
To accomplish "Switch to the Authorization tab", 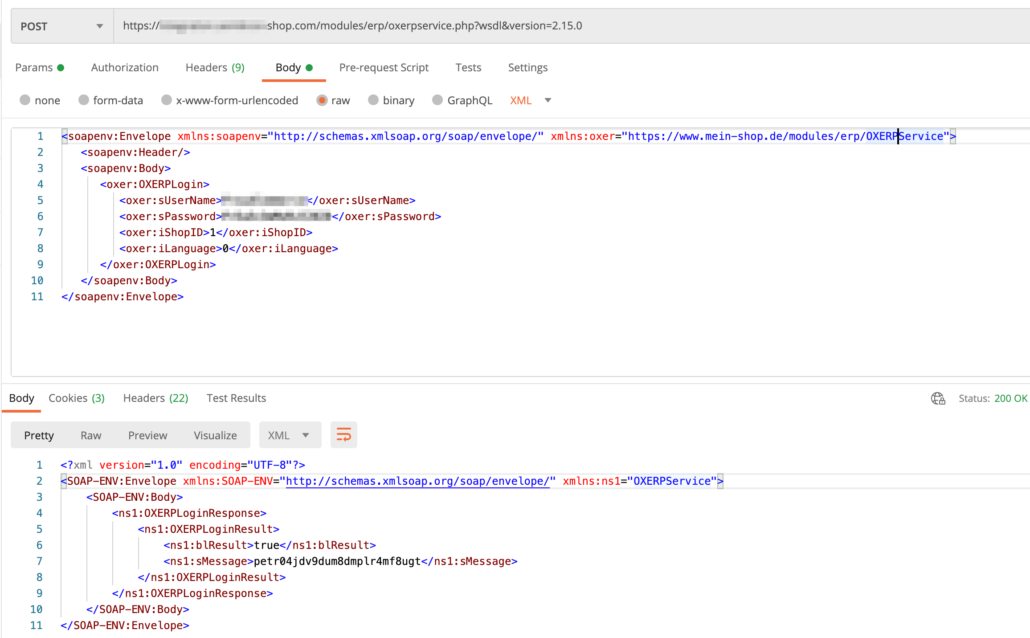I will point(125,67).
